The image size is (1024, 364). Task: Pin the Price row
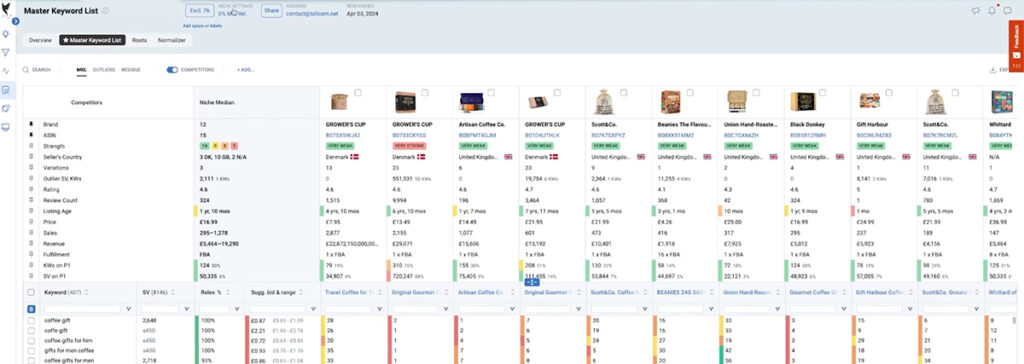31,222
